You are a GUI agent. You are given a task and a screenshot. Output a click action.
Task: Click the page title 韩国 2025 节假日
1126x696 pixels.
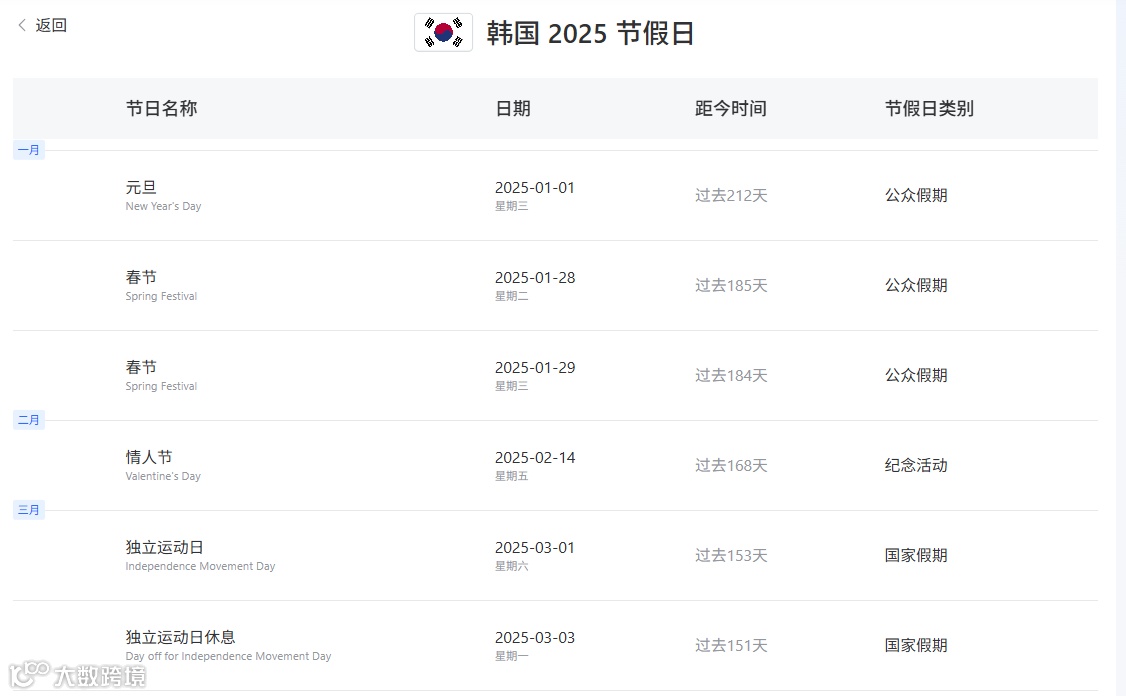590,33
